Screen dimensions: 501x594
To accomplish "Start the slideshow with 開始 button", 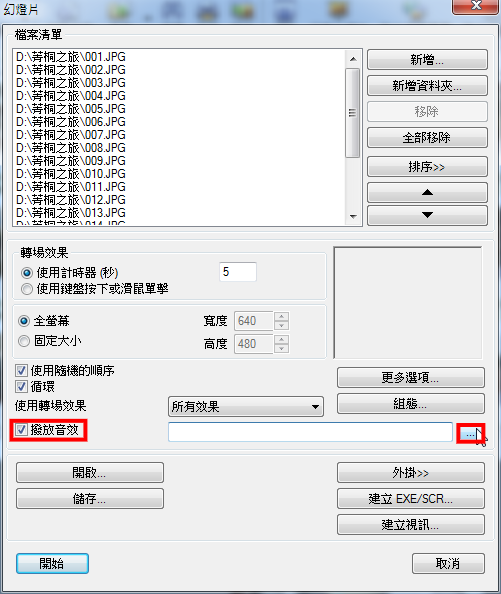I will (x=52, y=563).
